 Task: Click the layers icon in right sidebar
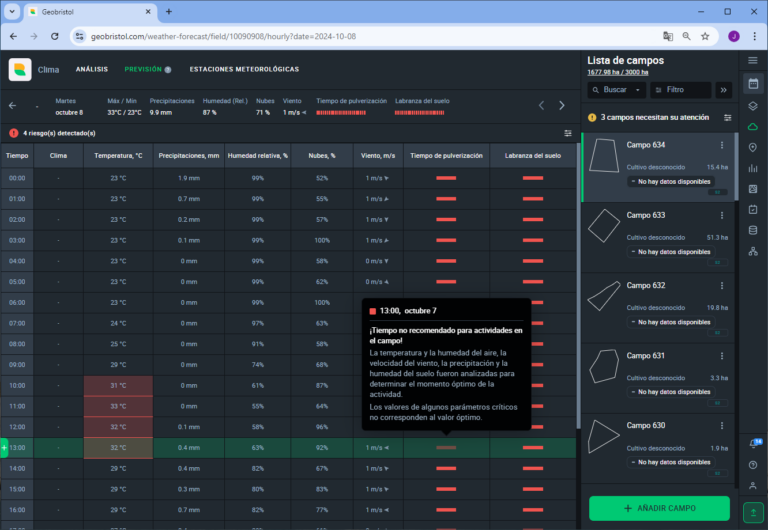click(753, 105)
